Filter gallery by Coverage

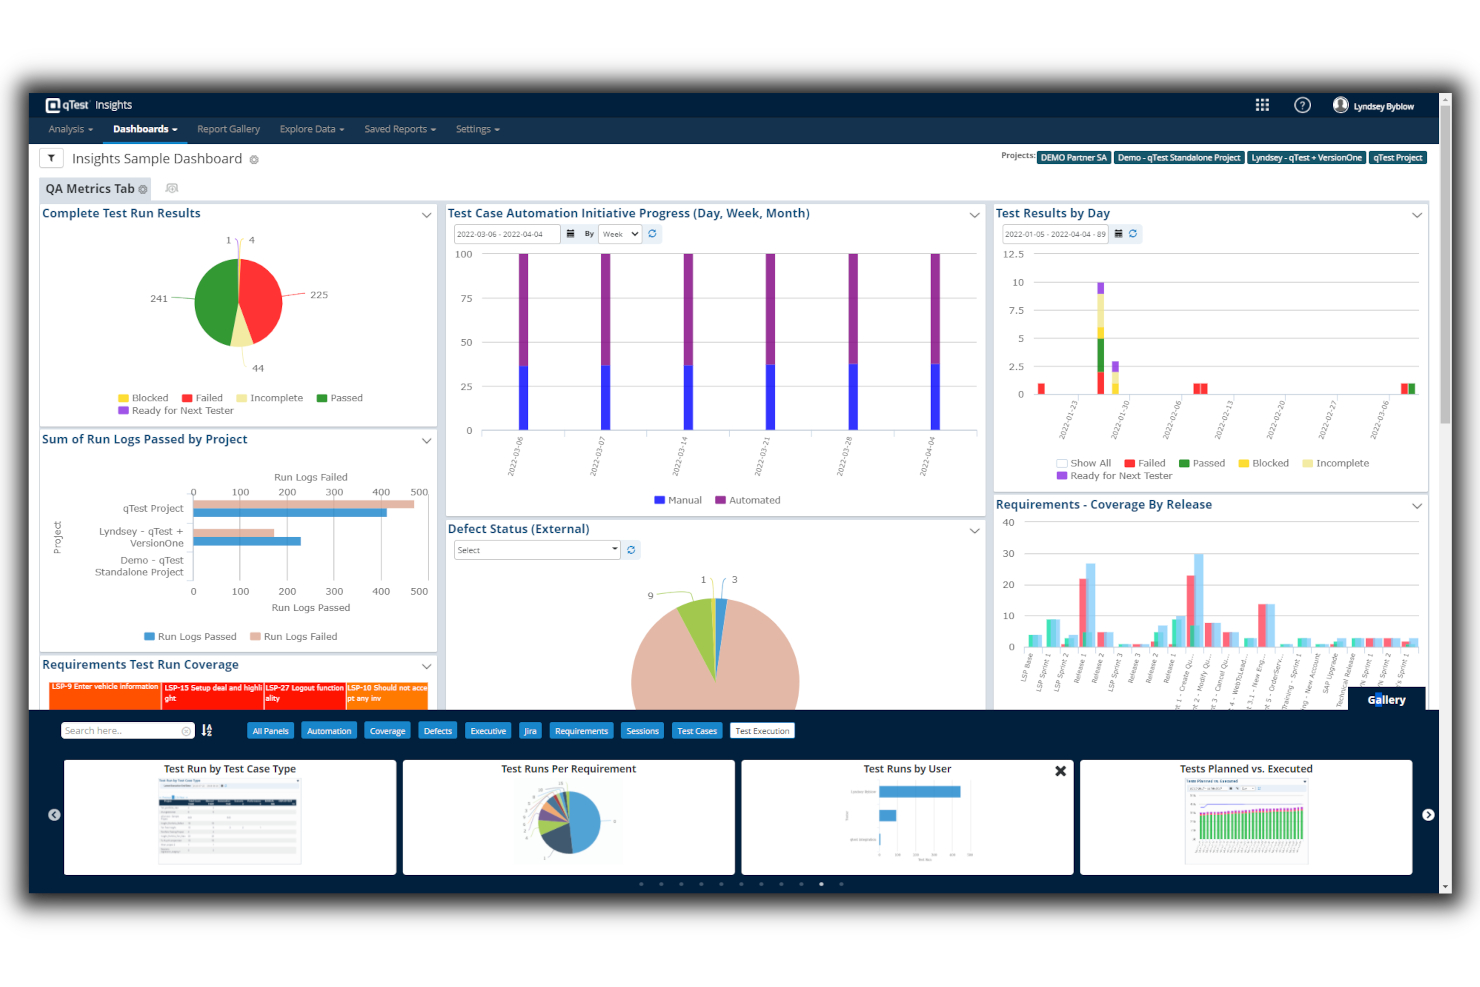click(387, 731)
